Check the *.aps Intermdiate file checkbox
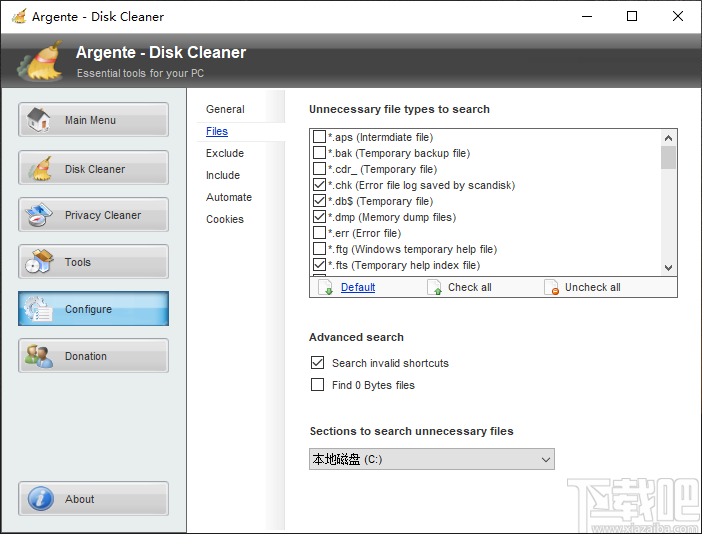 (319, 137)
